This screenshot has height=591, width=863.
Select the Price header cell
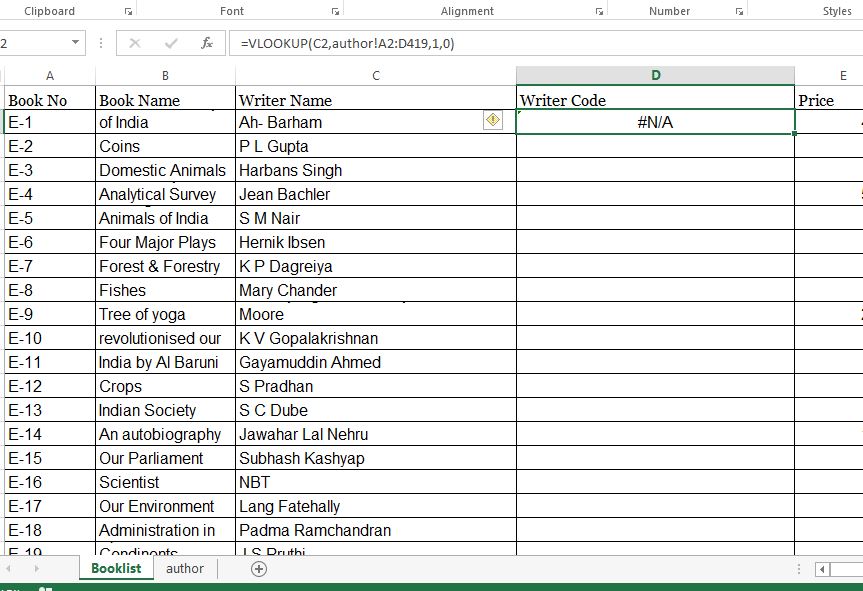pos(829,98)
